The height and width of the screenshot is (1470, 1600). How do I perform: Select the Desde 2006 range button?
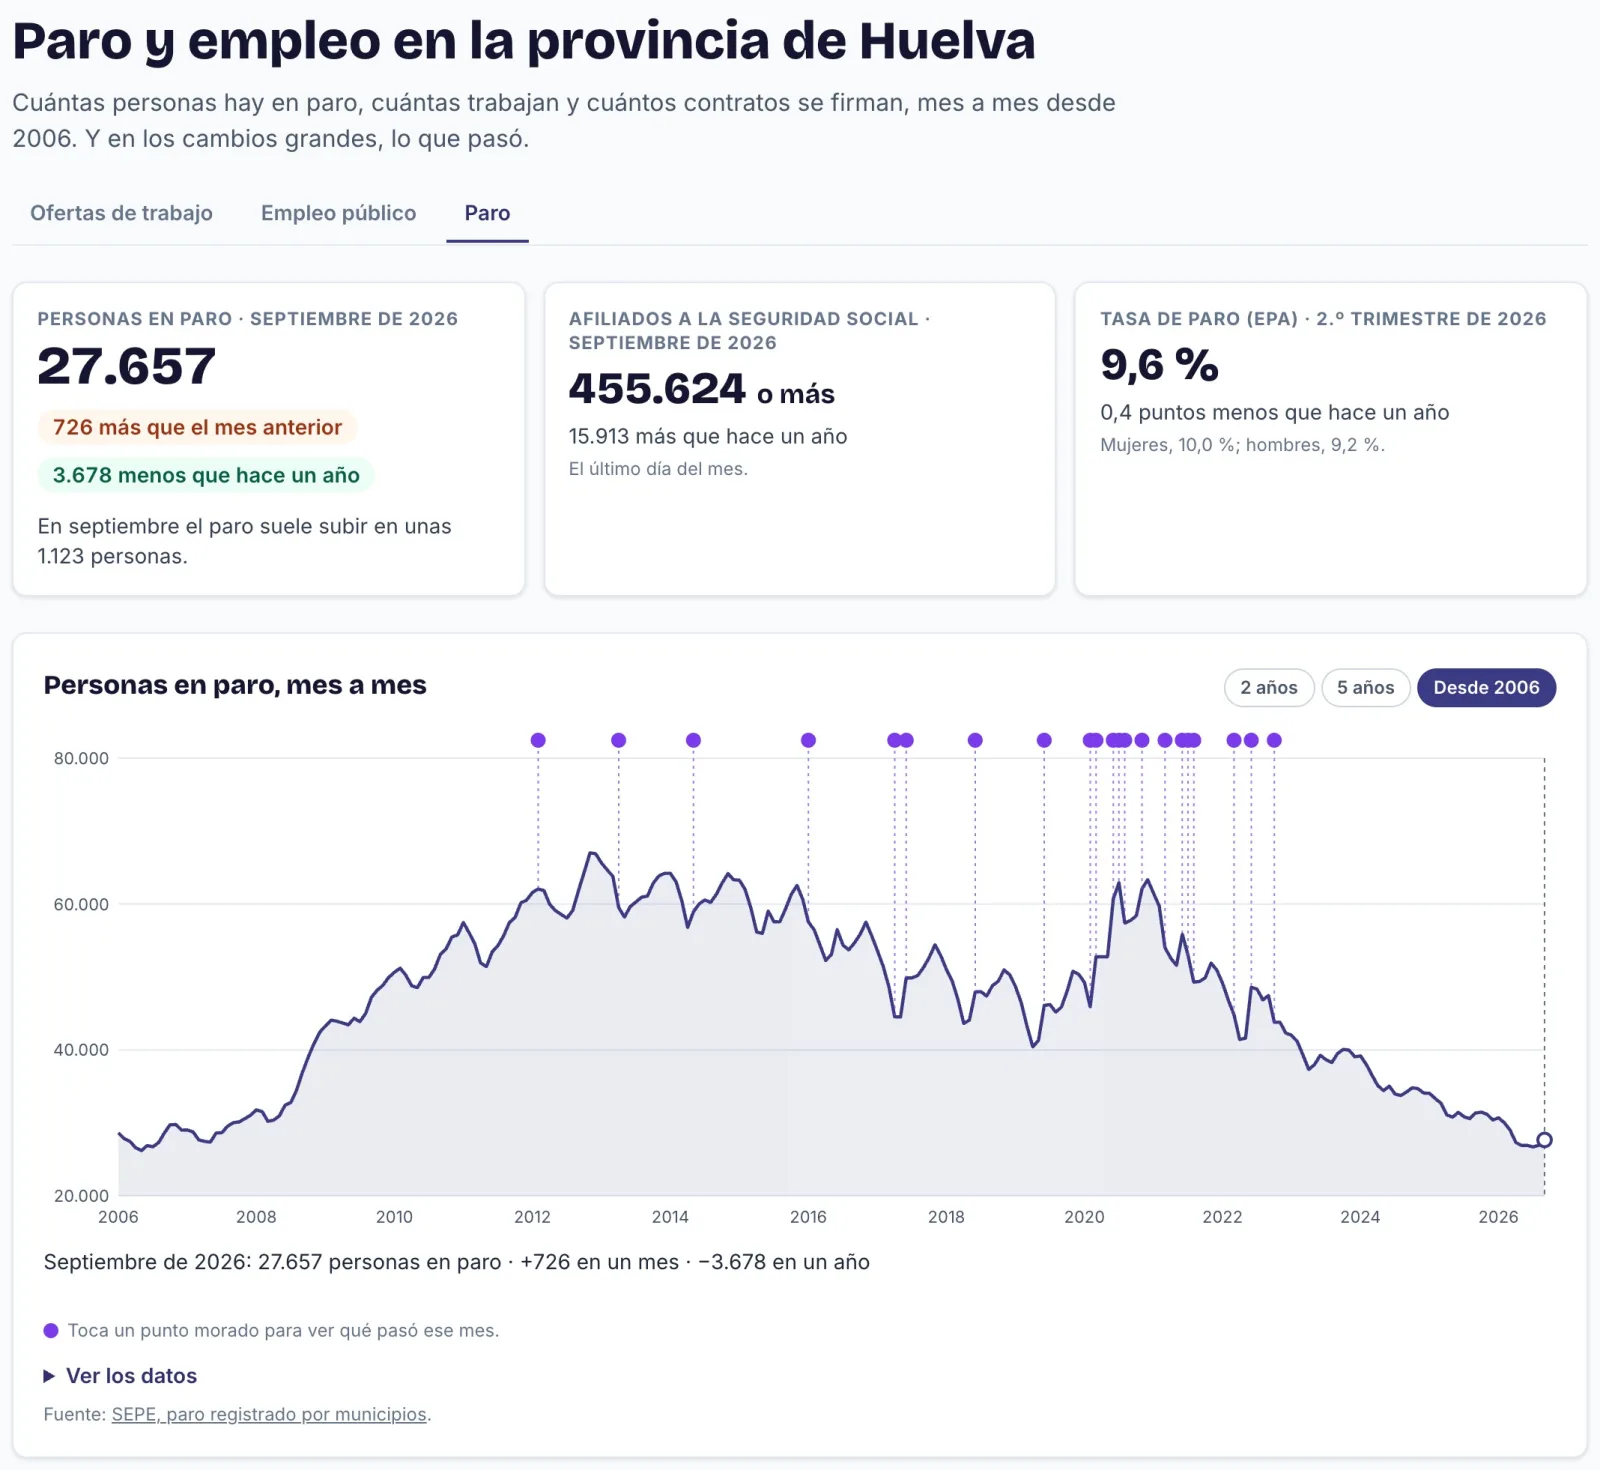(x=1486, y=688)
